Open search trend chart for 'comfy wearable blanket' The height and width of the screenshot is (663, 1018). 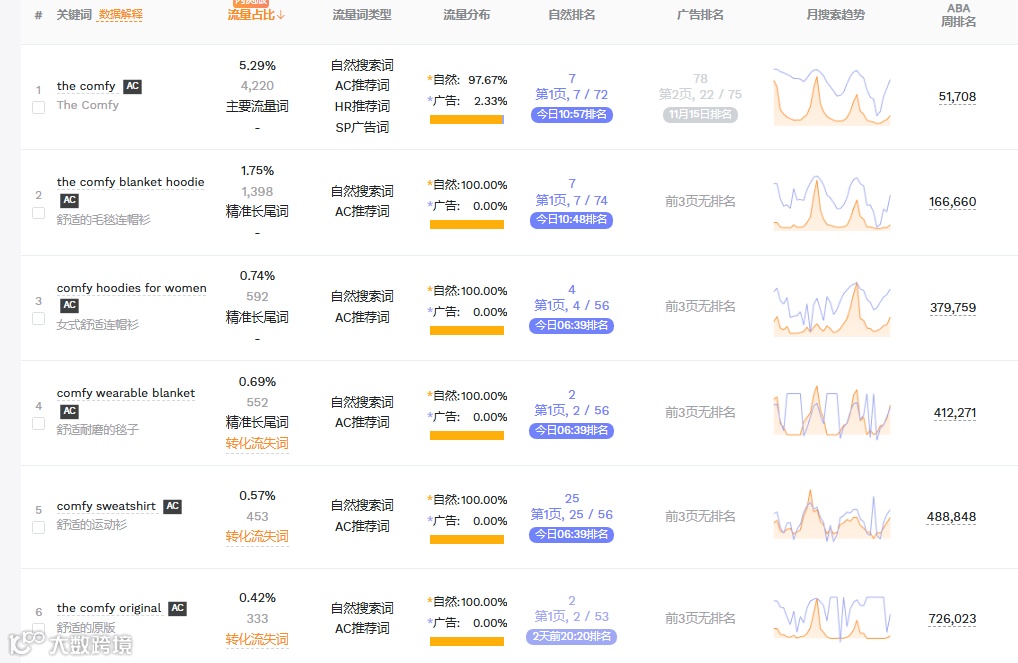pyautogui.click(x=832, y=412)
